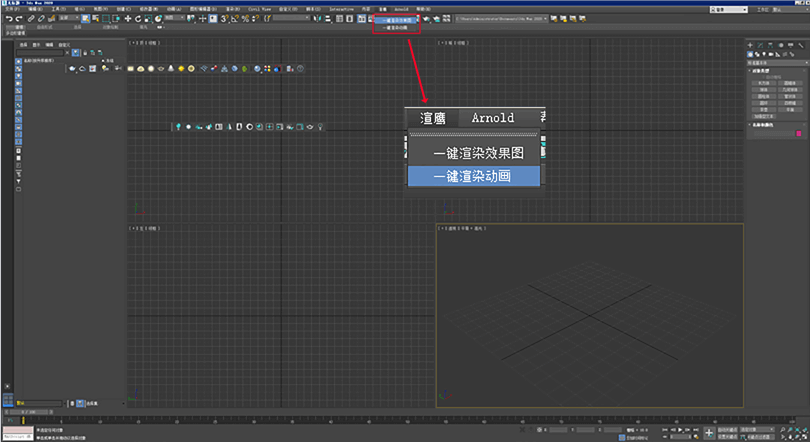810x442 pixels.
Task: Open the Create tab in command panel
Action: [751, 44]
